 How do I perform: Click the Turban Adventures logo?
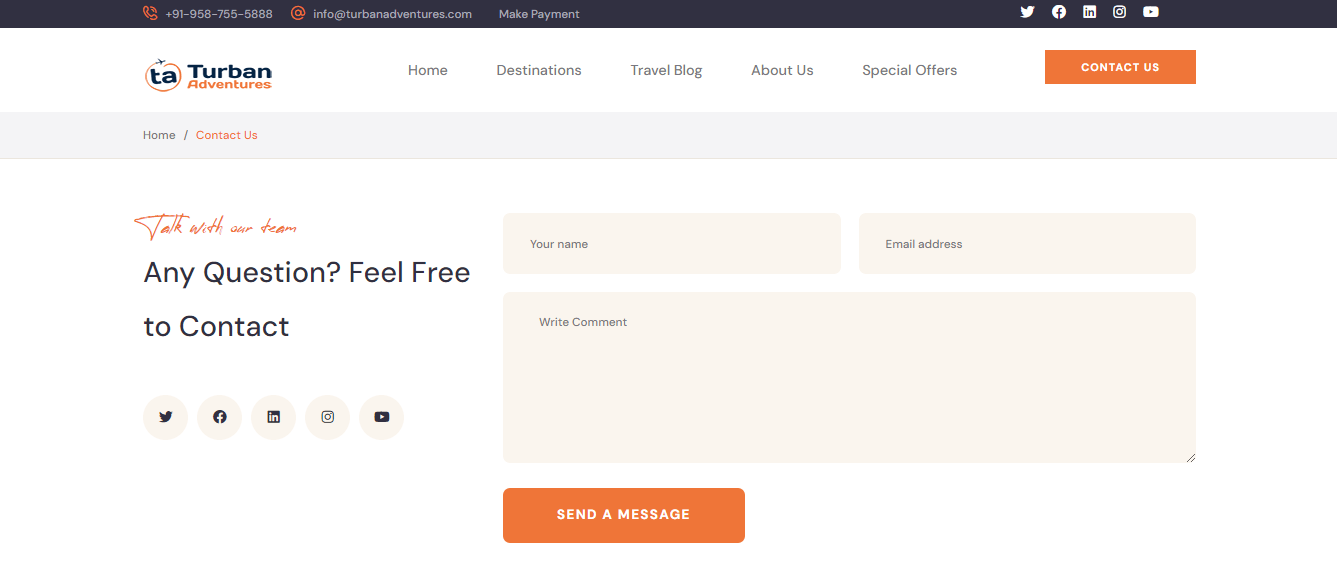pos(208,74)
